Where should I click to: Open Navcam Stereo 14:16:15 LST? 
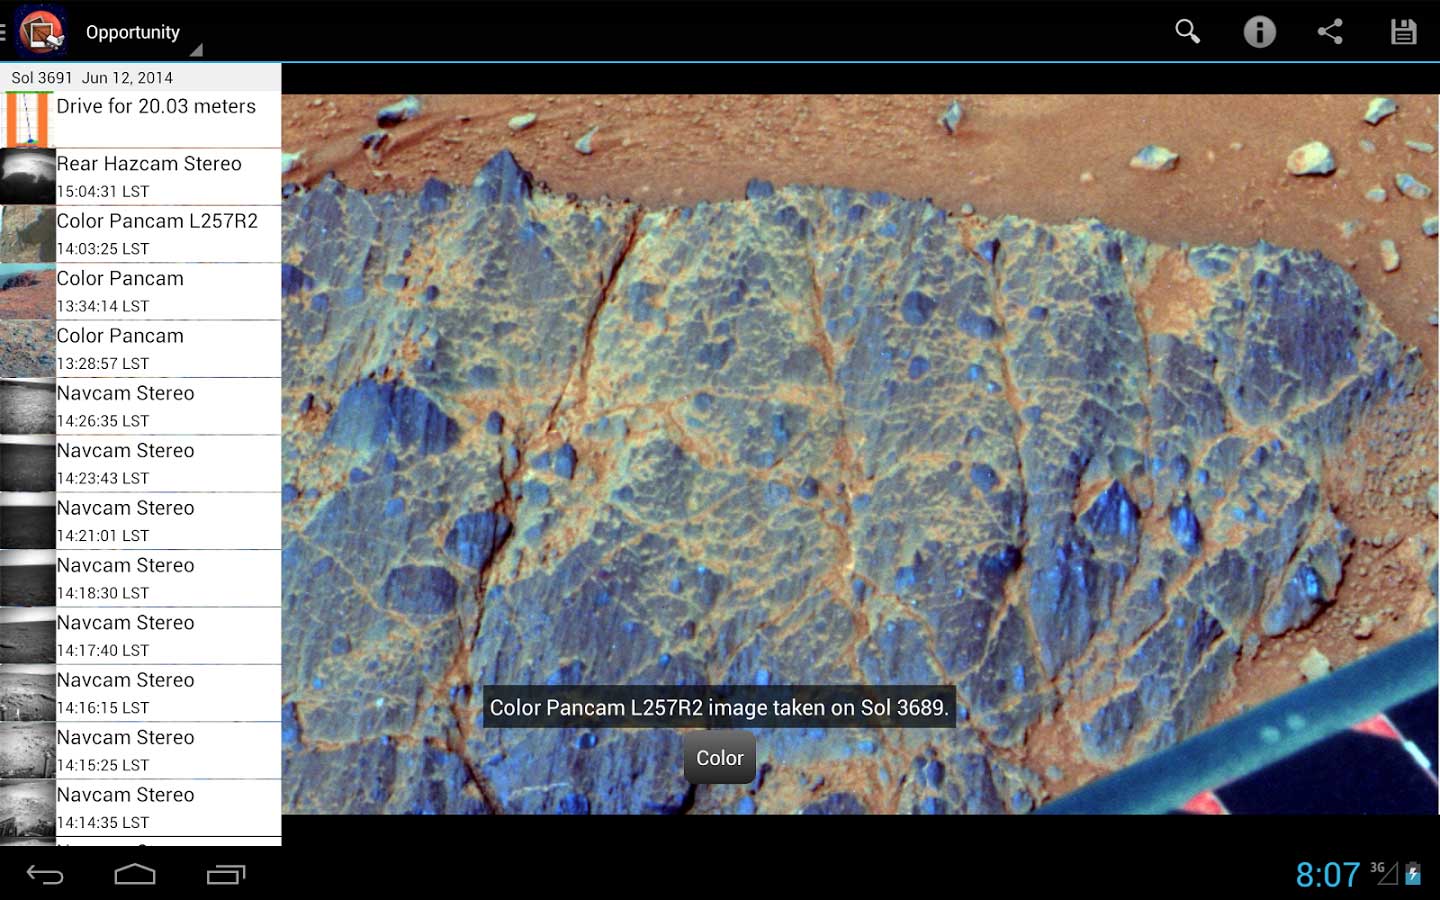pos(140,693)
